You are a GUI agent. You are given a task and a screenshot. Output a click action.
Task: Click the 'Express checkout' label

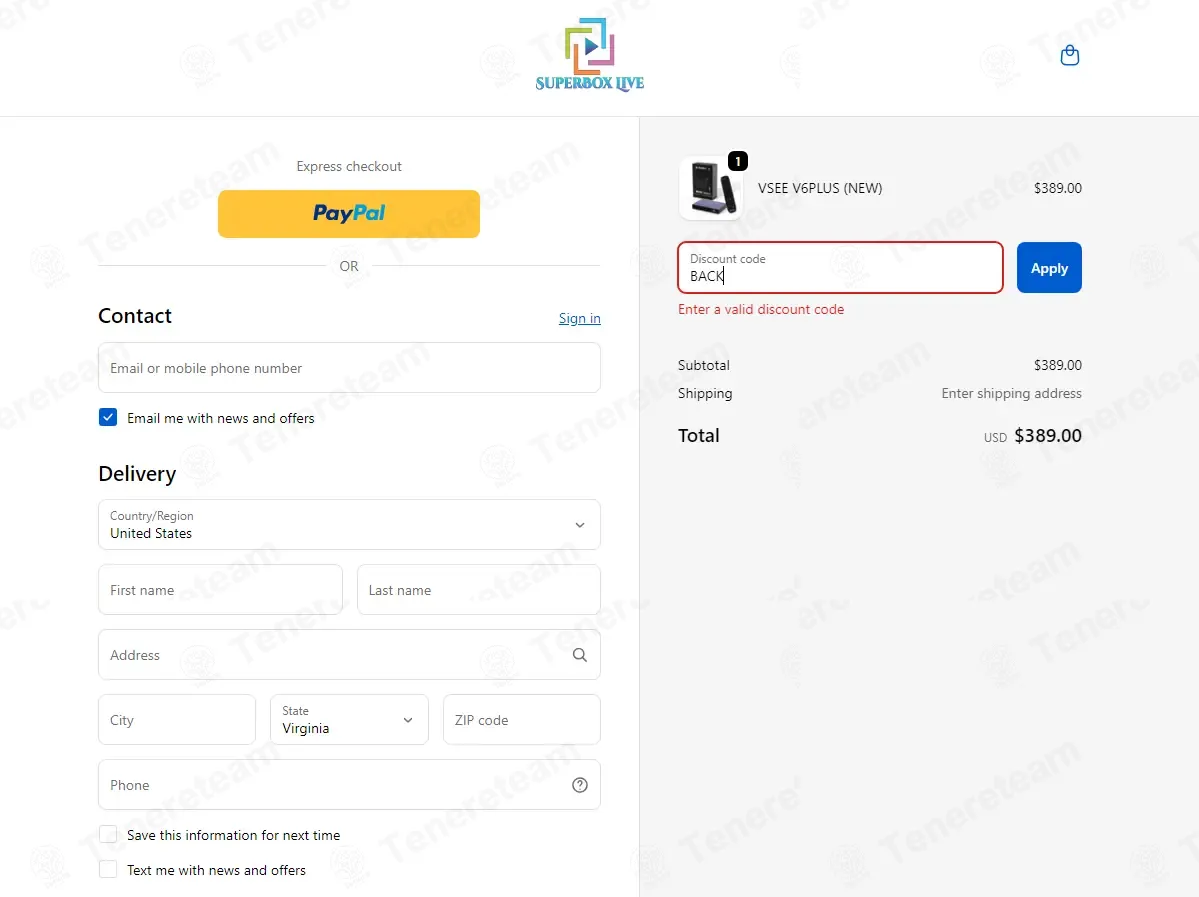[x=349, y=166]
